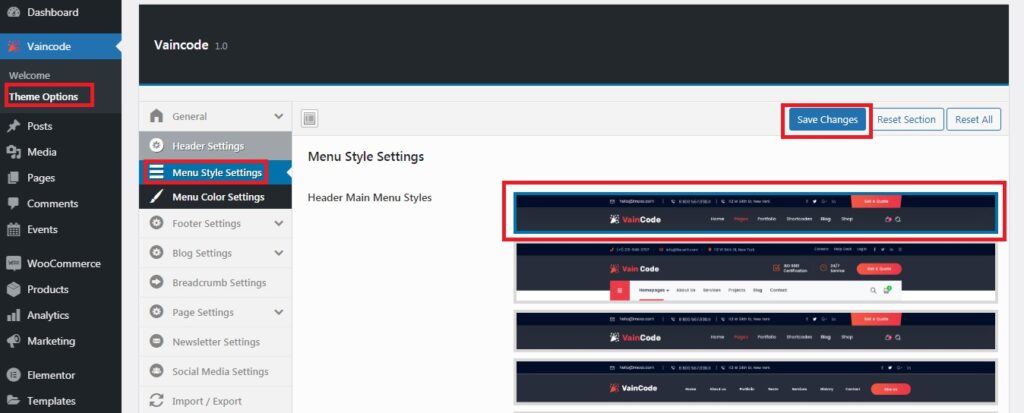Expand the General section chevron
The width and height of the screenshot is (1024, 413).
278,117
